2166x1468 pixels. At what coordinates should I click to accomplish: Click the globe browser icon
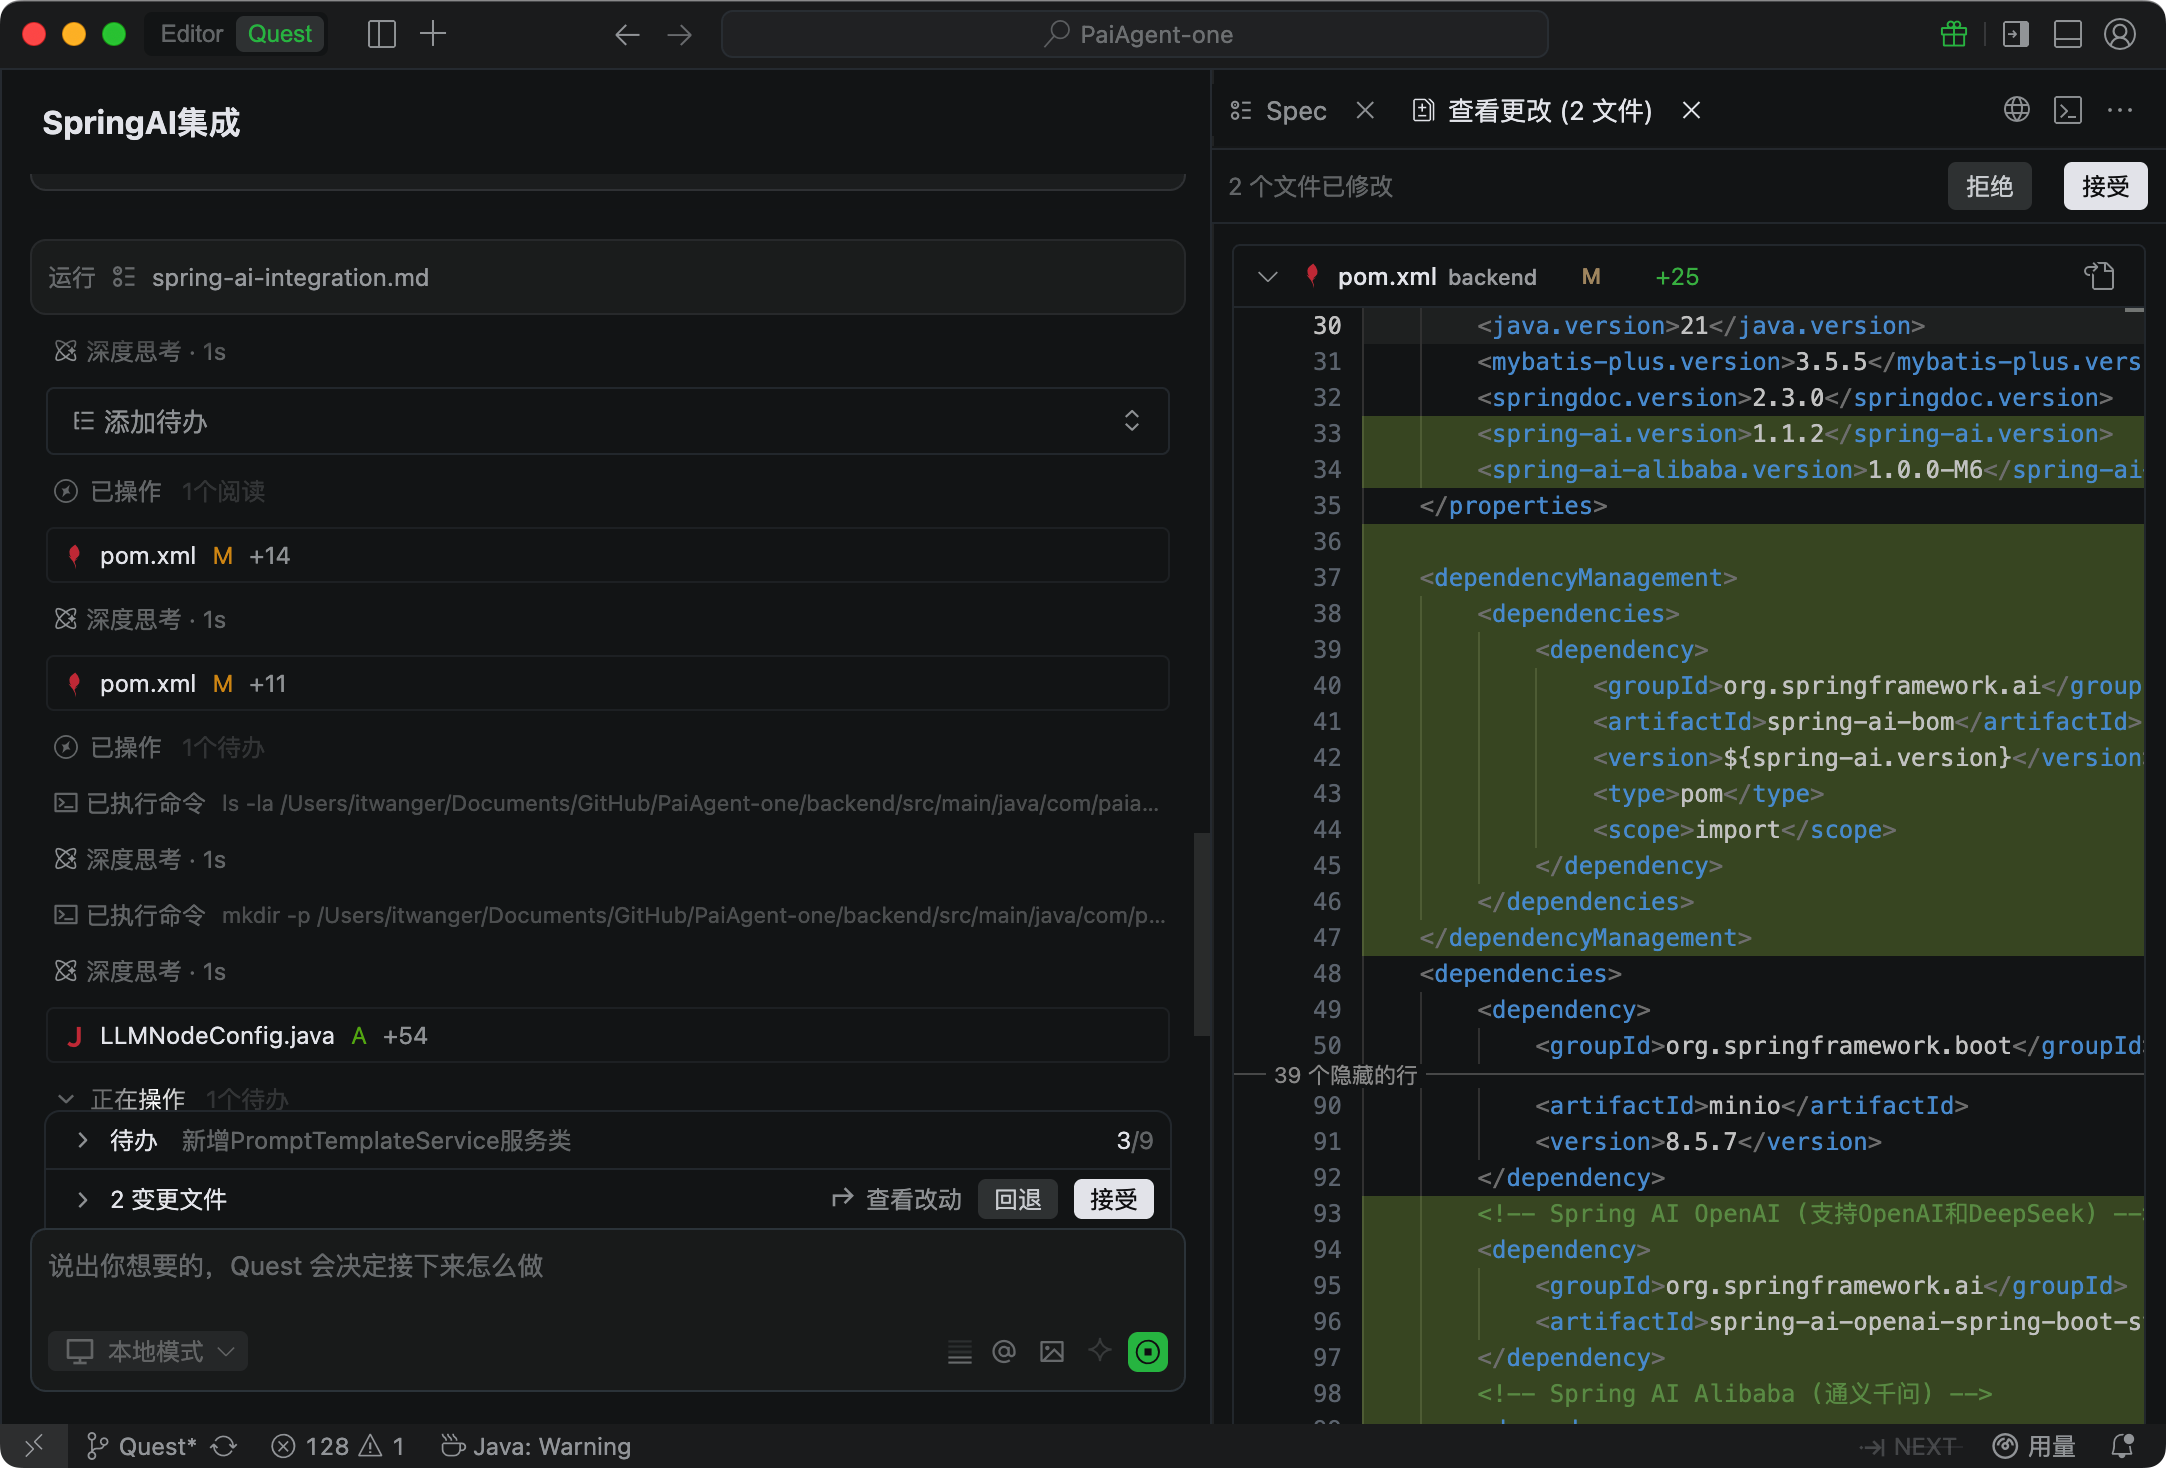point(2016,110)
